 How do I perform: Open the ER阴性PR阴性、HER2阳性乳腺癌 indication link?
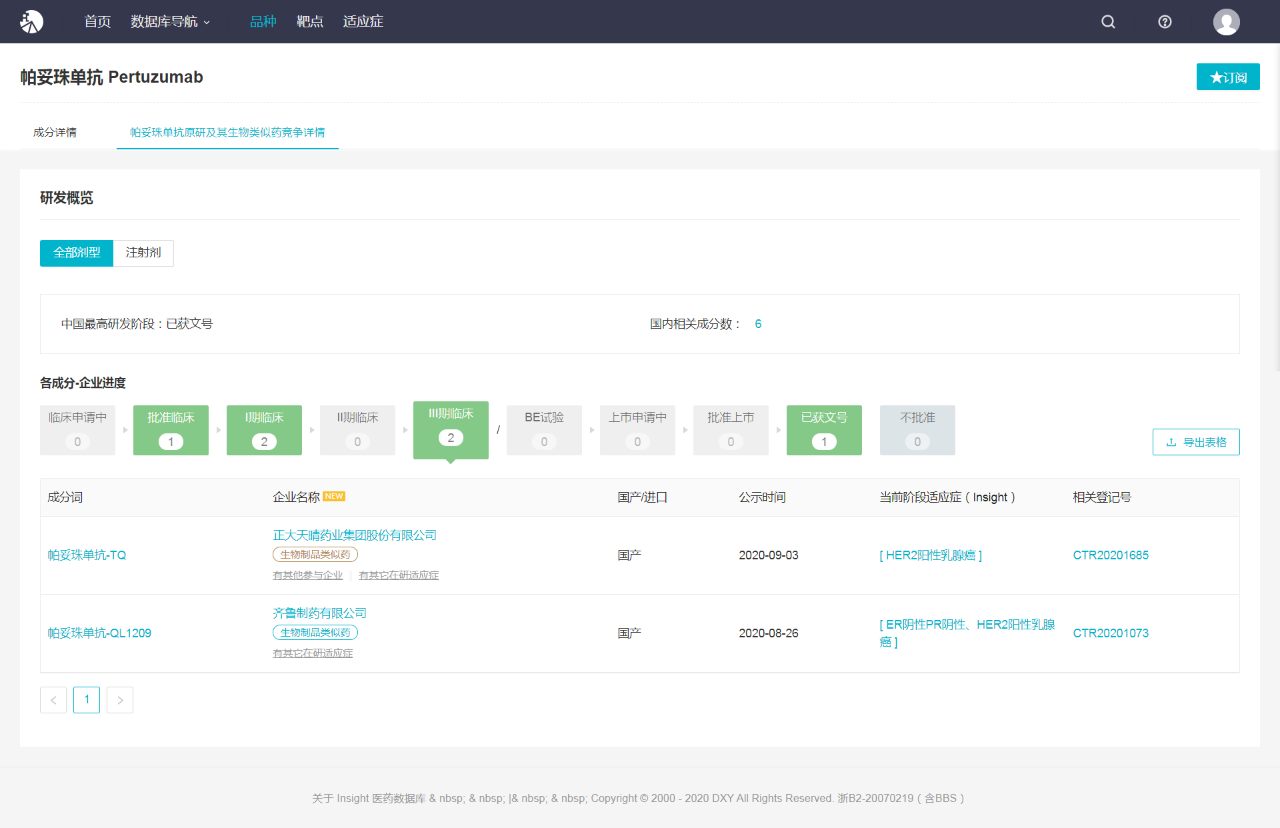[967, 633]
